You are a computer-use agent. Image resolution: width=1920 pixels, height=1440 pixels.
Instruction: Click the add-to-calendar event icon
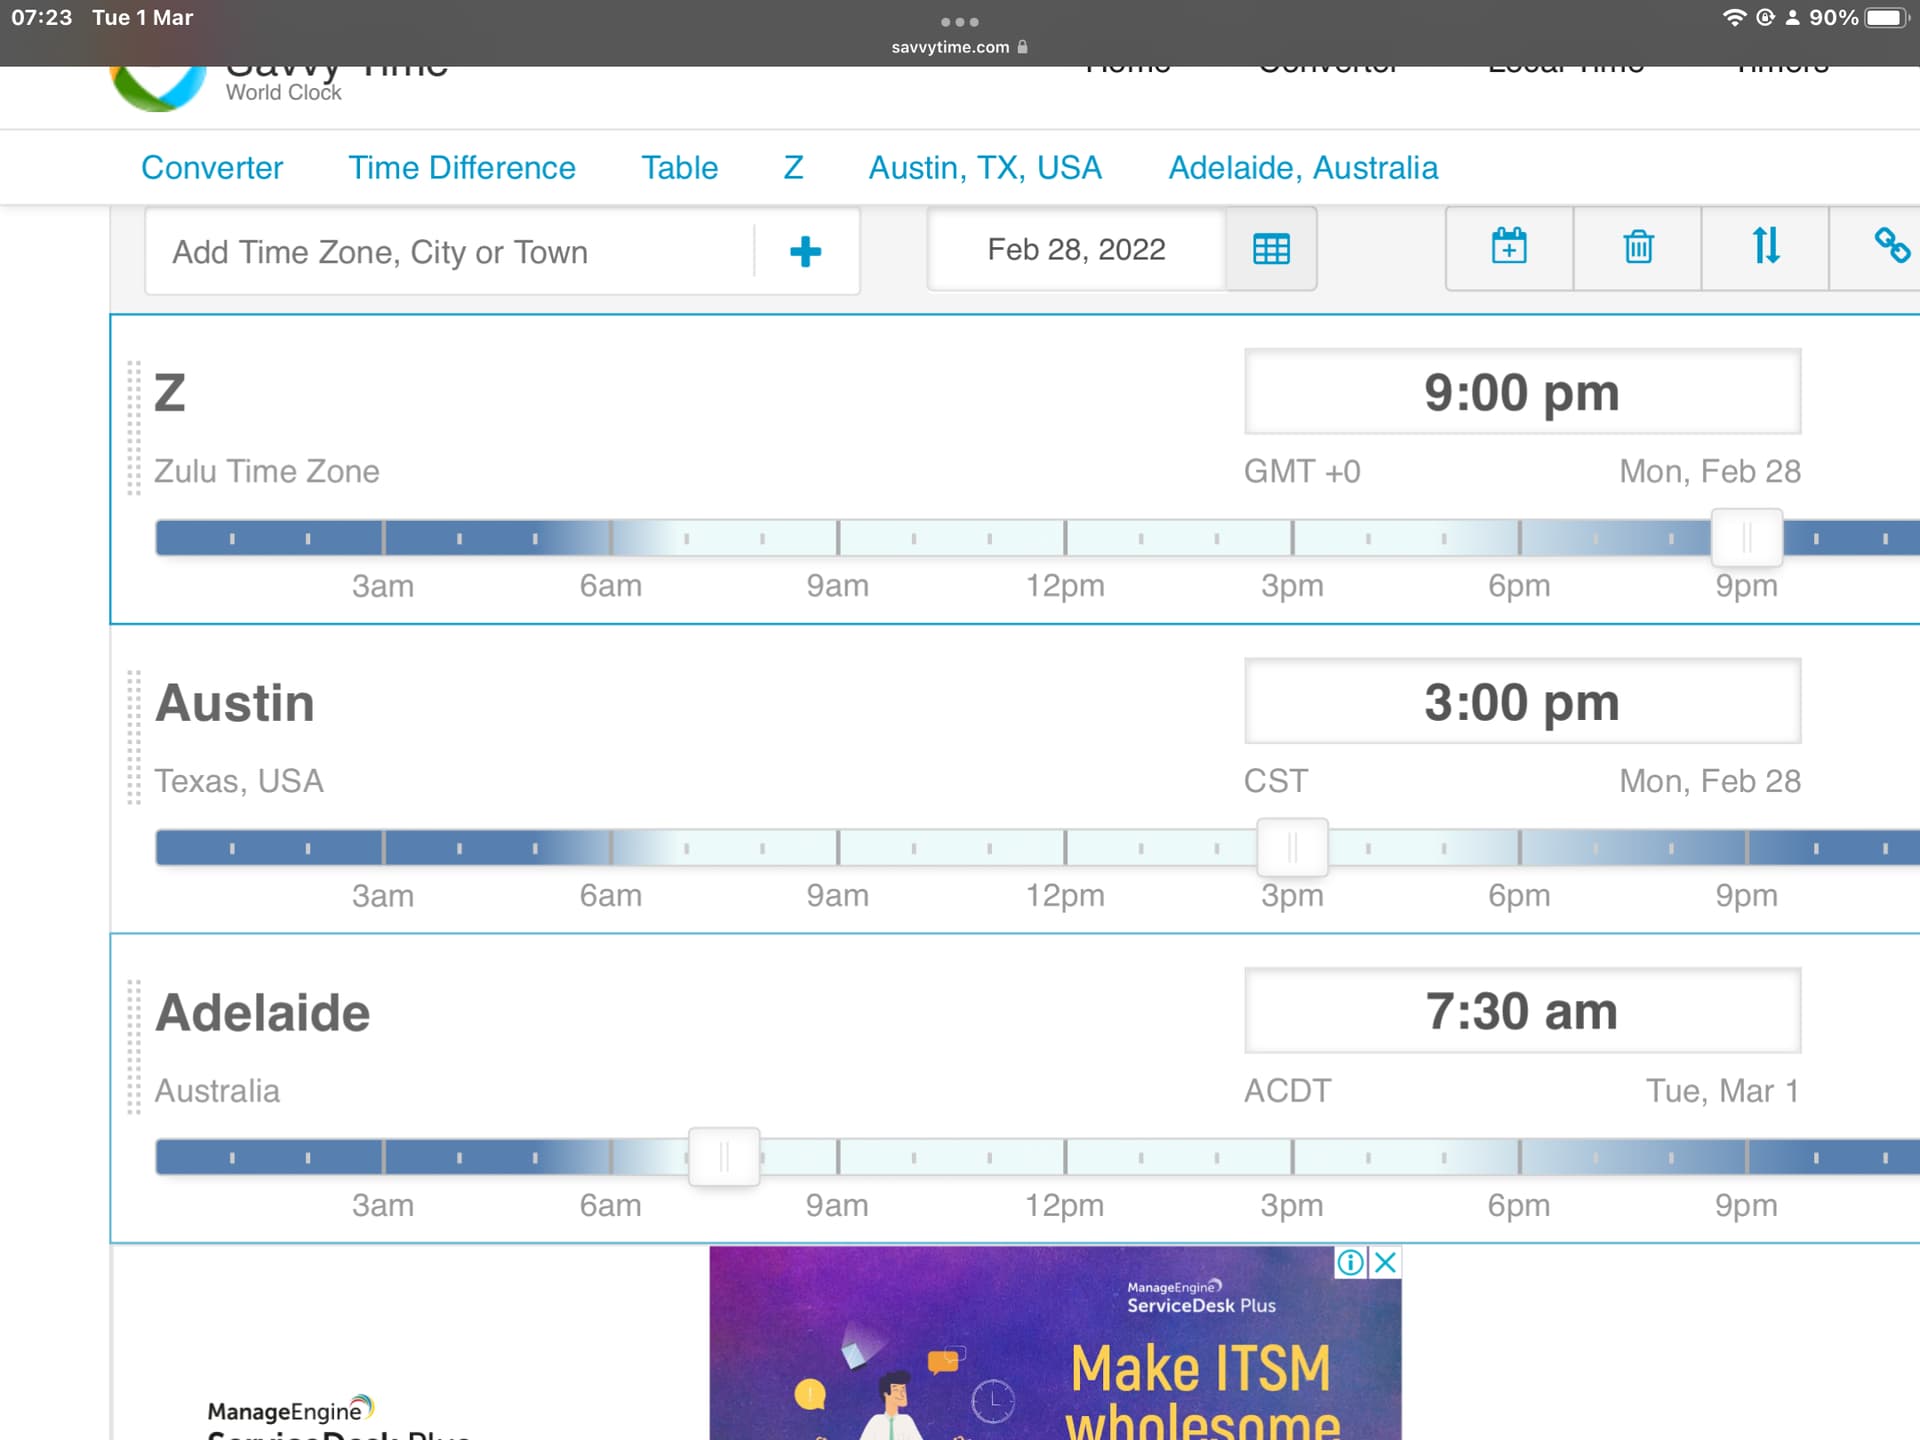[x=1508, y=246]
